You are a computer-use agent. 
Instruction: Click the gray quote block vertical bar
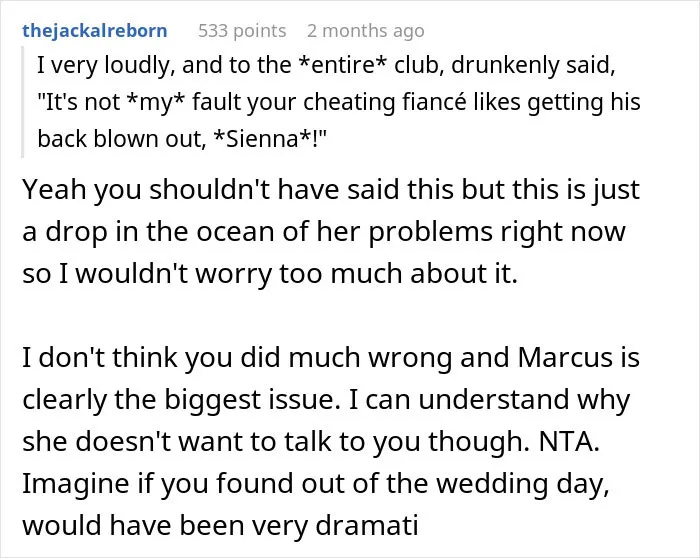coord(22,102)
